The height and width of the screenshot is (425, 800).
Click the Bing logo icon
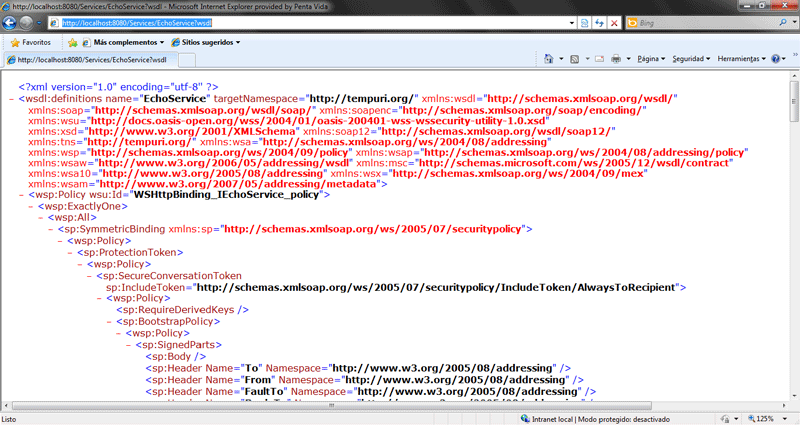point(632,23)
